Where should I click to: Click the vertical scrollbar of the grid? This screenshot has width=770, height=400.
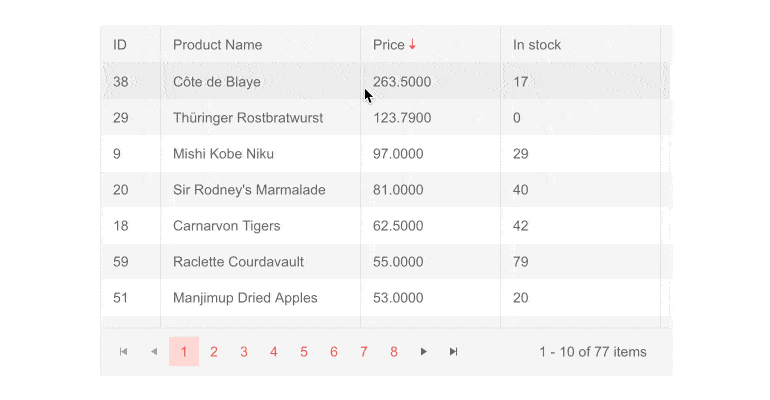click(666, 177)
